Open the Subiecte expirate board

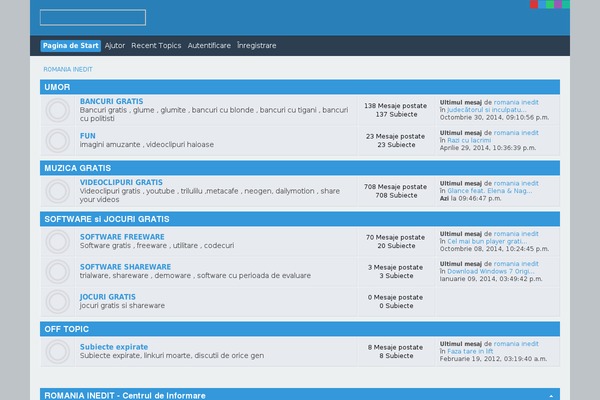click(x=114, y=347)
